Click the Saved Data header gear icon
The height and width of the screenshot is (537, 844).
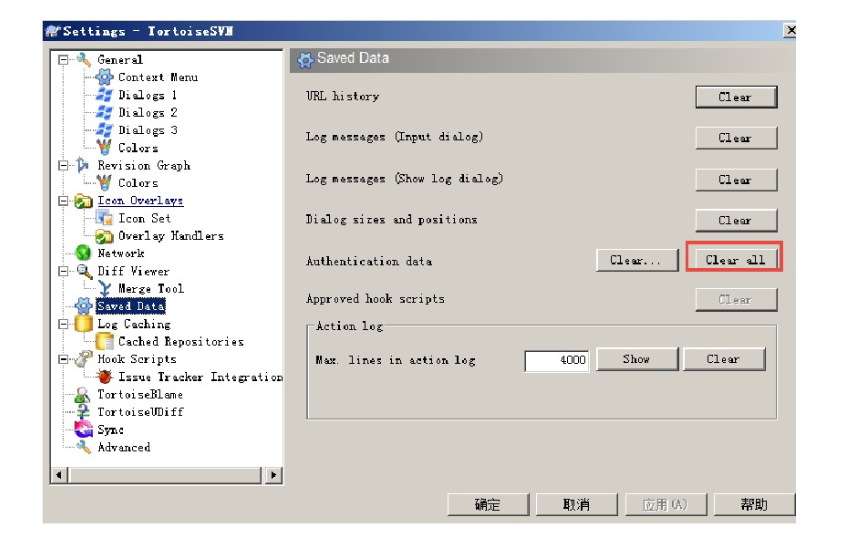pyautogui.click(x=305, y=60)
